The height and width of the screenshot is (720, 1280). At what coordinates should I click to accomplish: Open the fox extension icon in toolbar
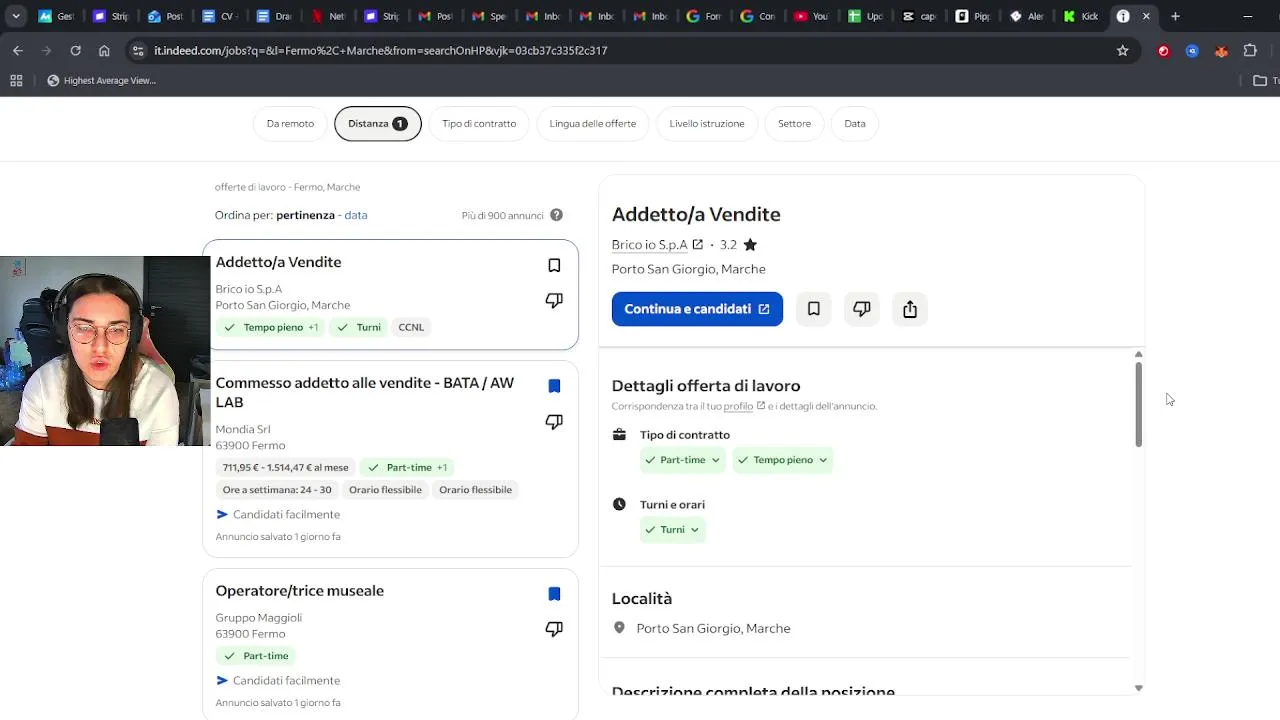tap(1221, 50)
